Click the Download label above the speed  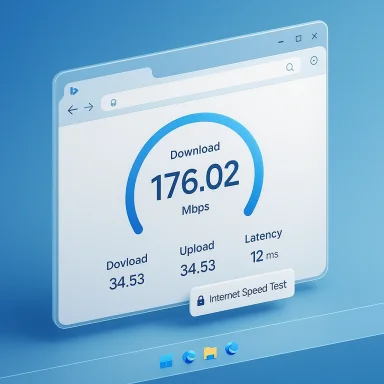pos(195,151)
